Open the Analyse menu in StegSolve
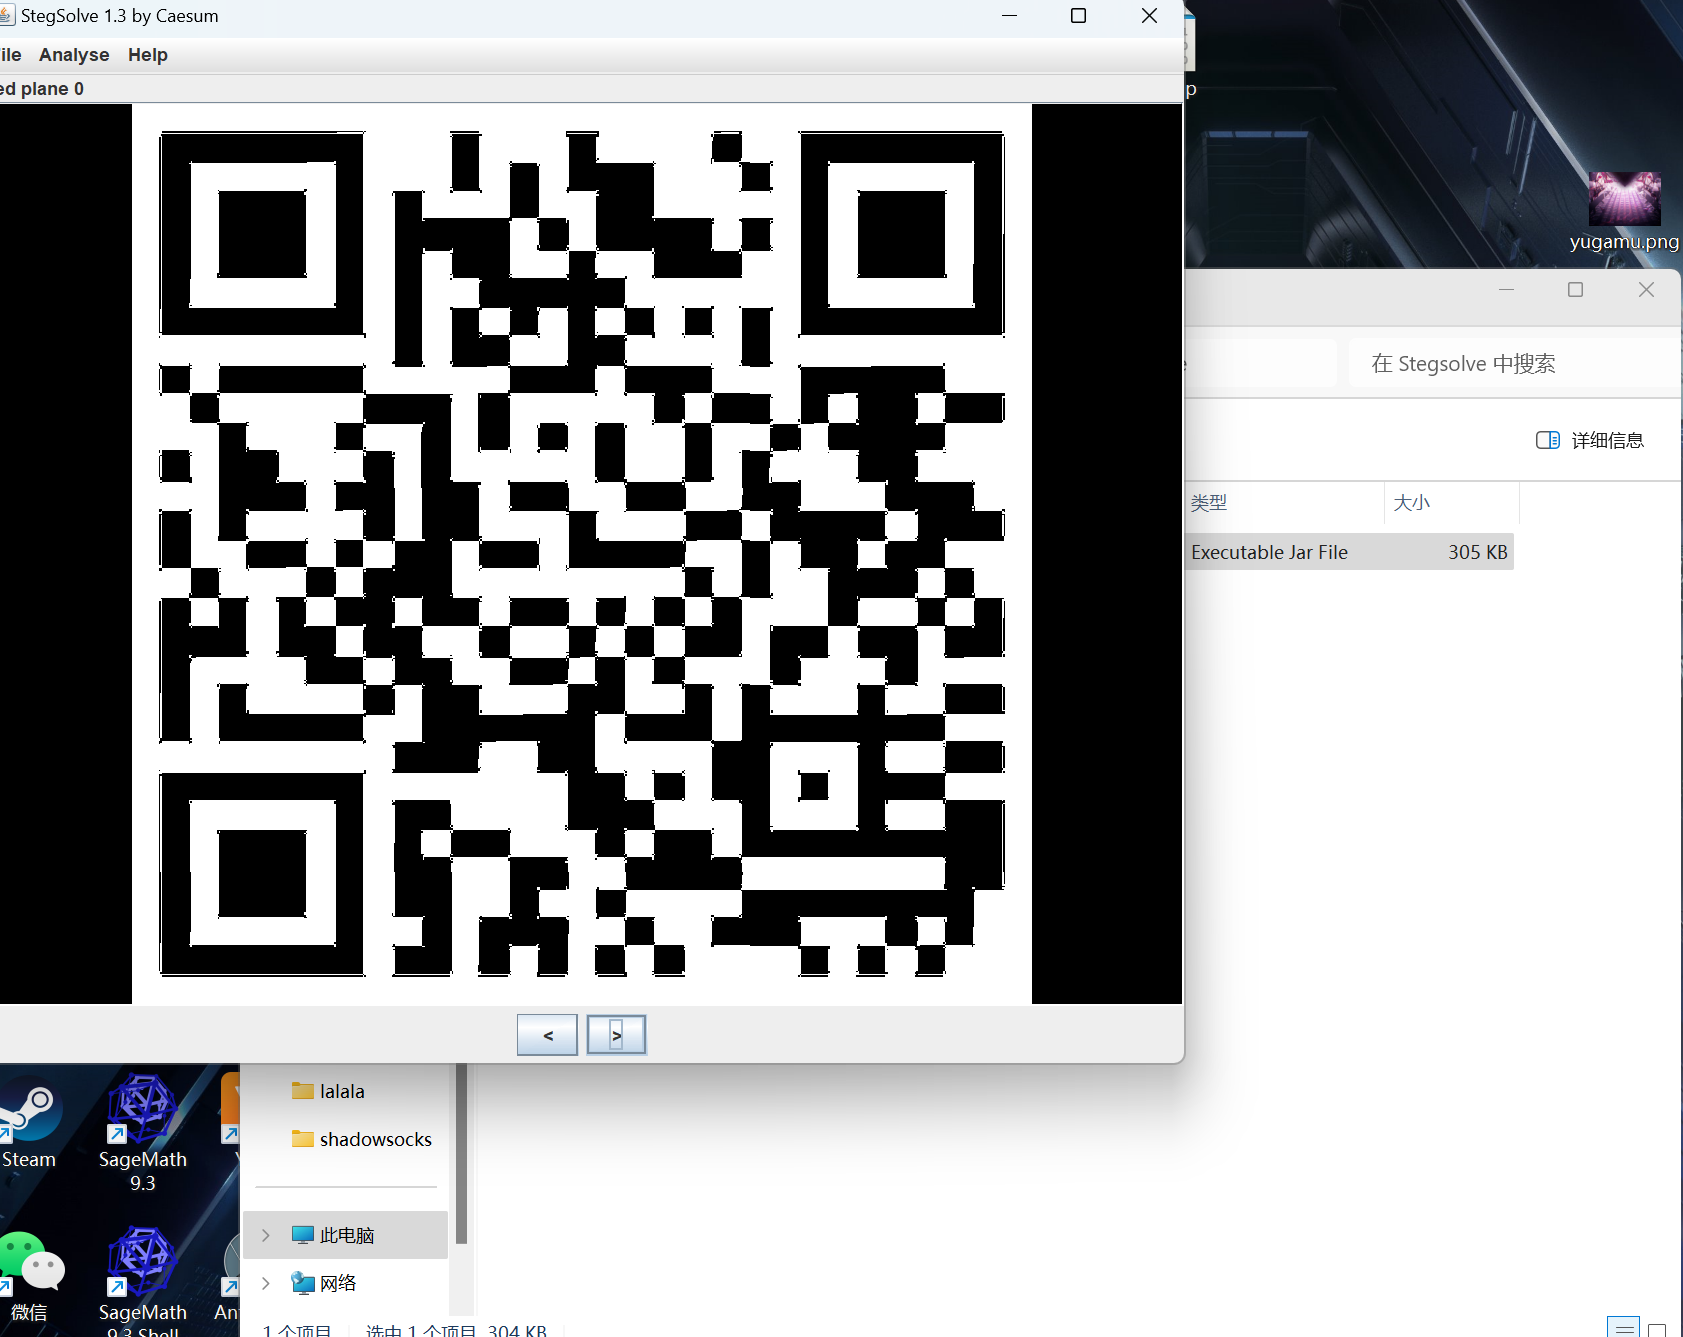 click(74, 55)
